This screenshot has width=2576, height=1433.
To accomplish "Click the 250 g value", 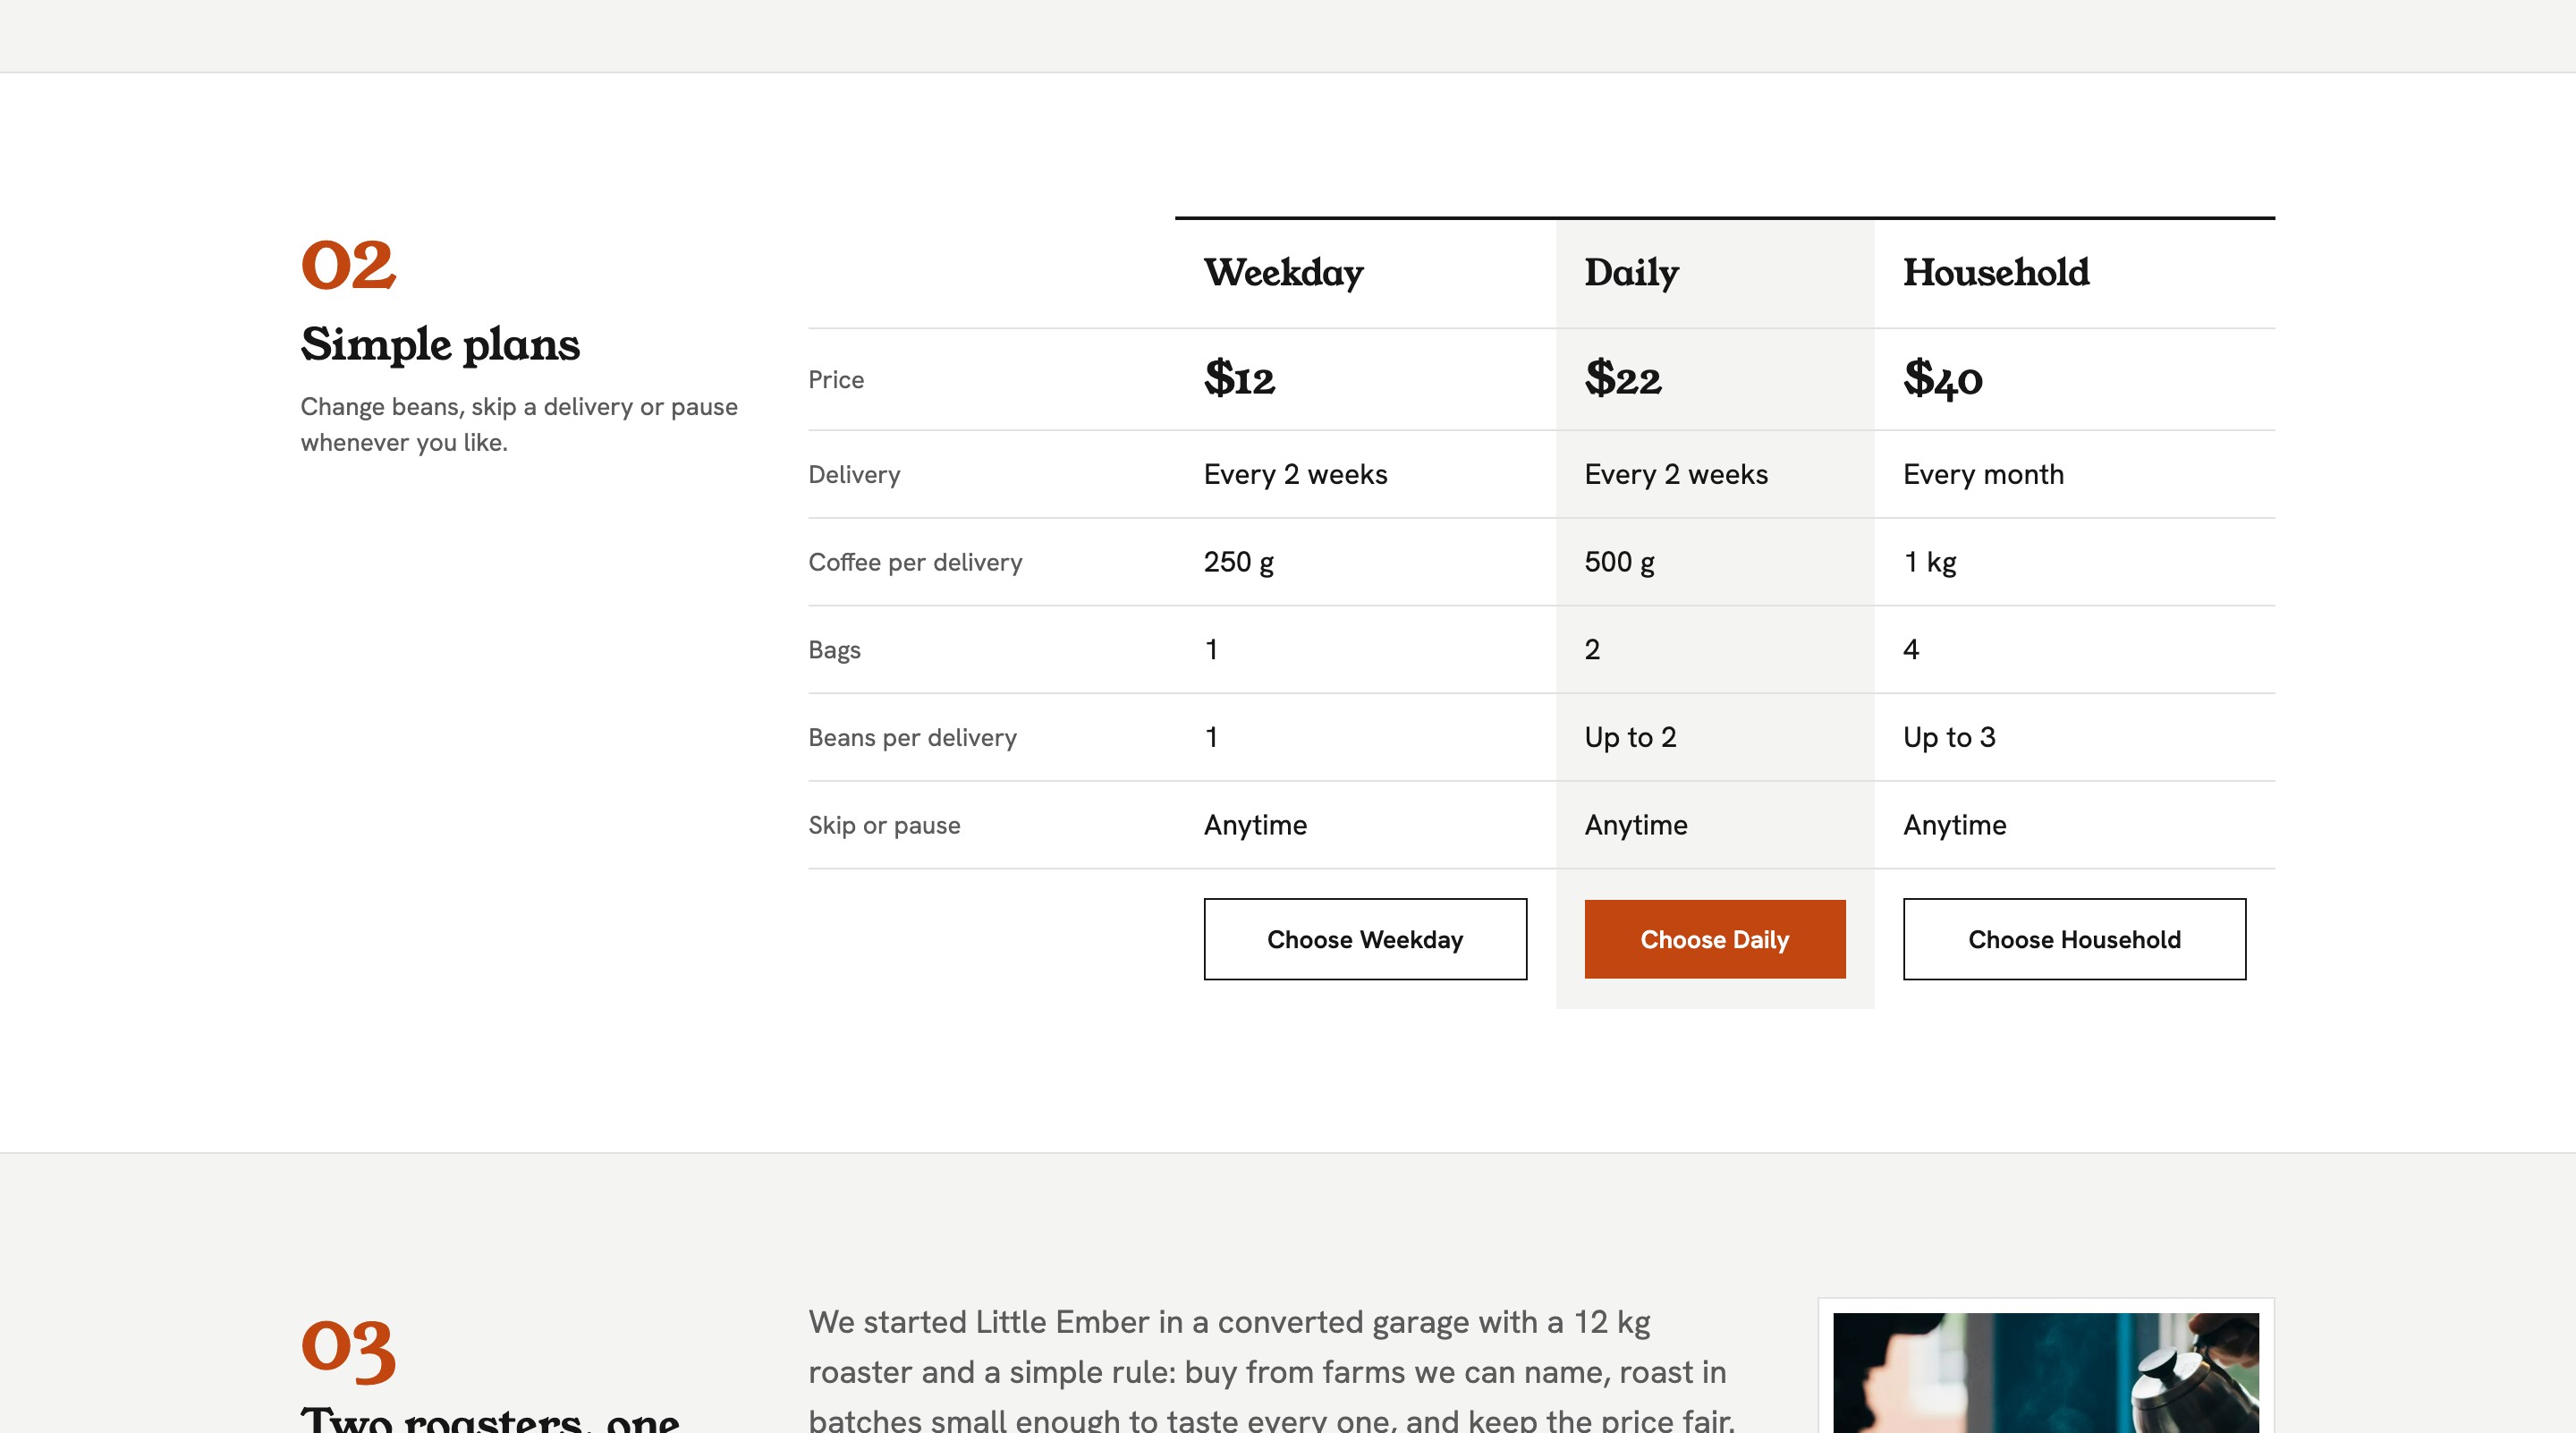I will point(1238,562).
